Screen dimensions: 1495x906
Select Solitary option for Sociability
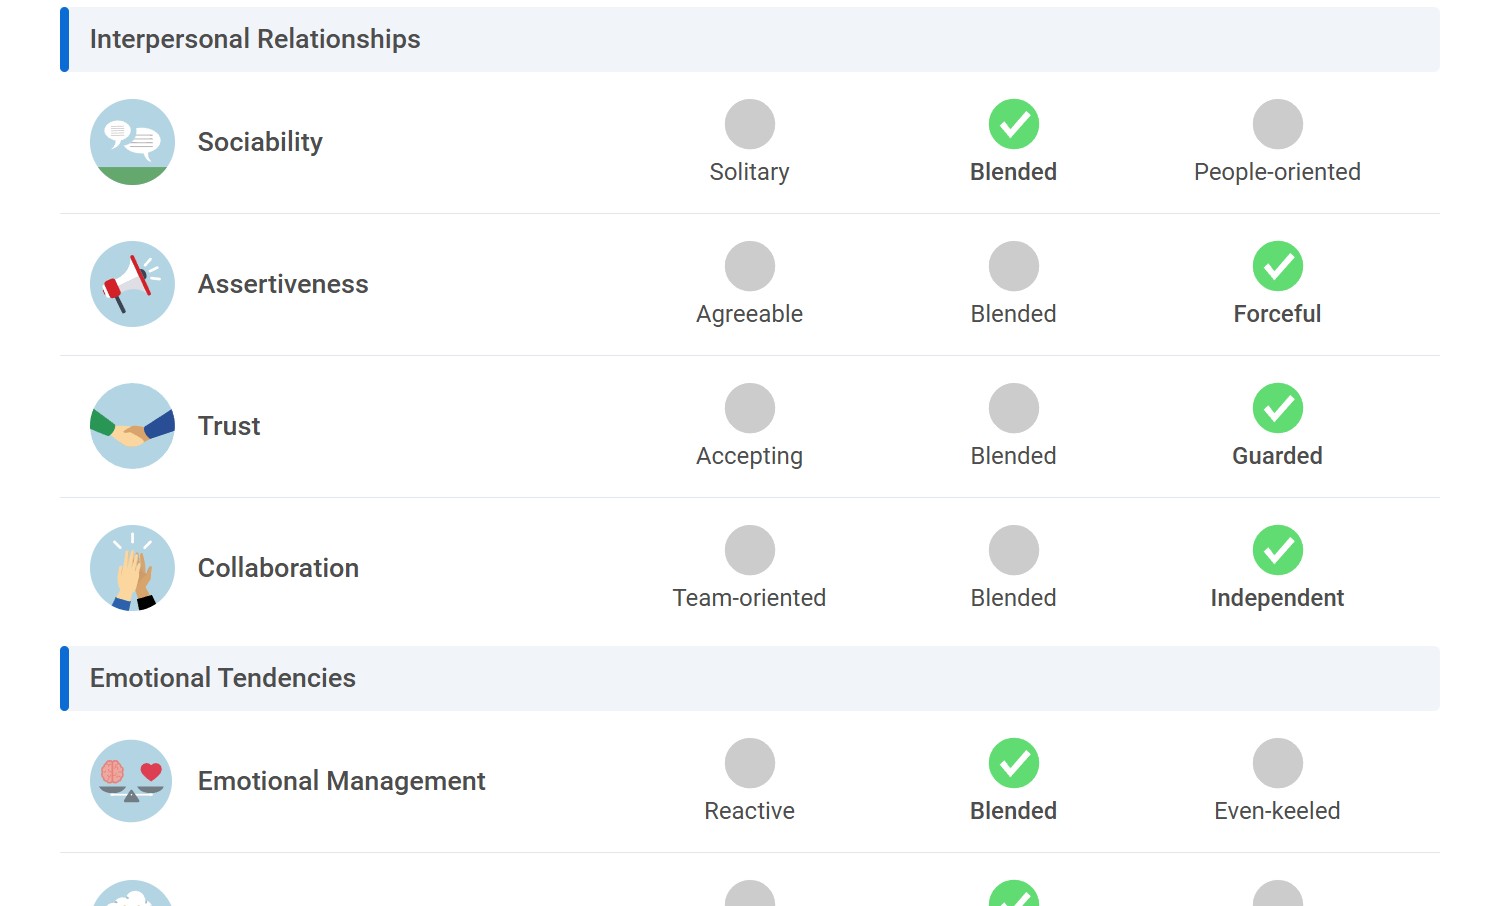[749, 124]
